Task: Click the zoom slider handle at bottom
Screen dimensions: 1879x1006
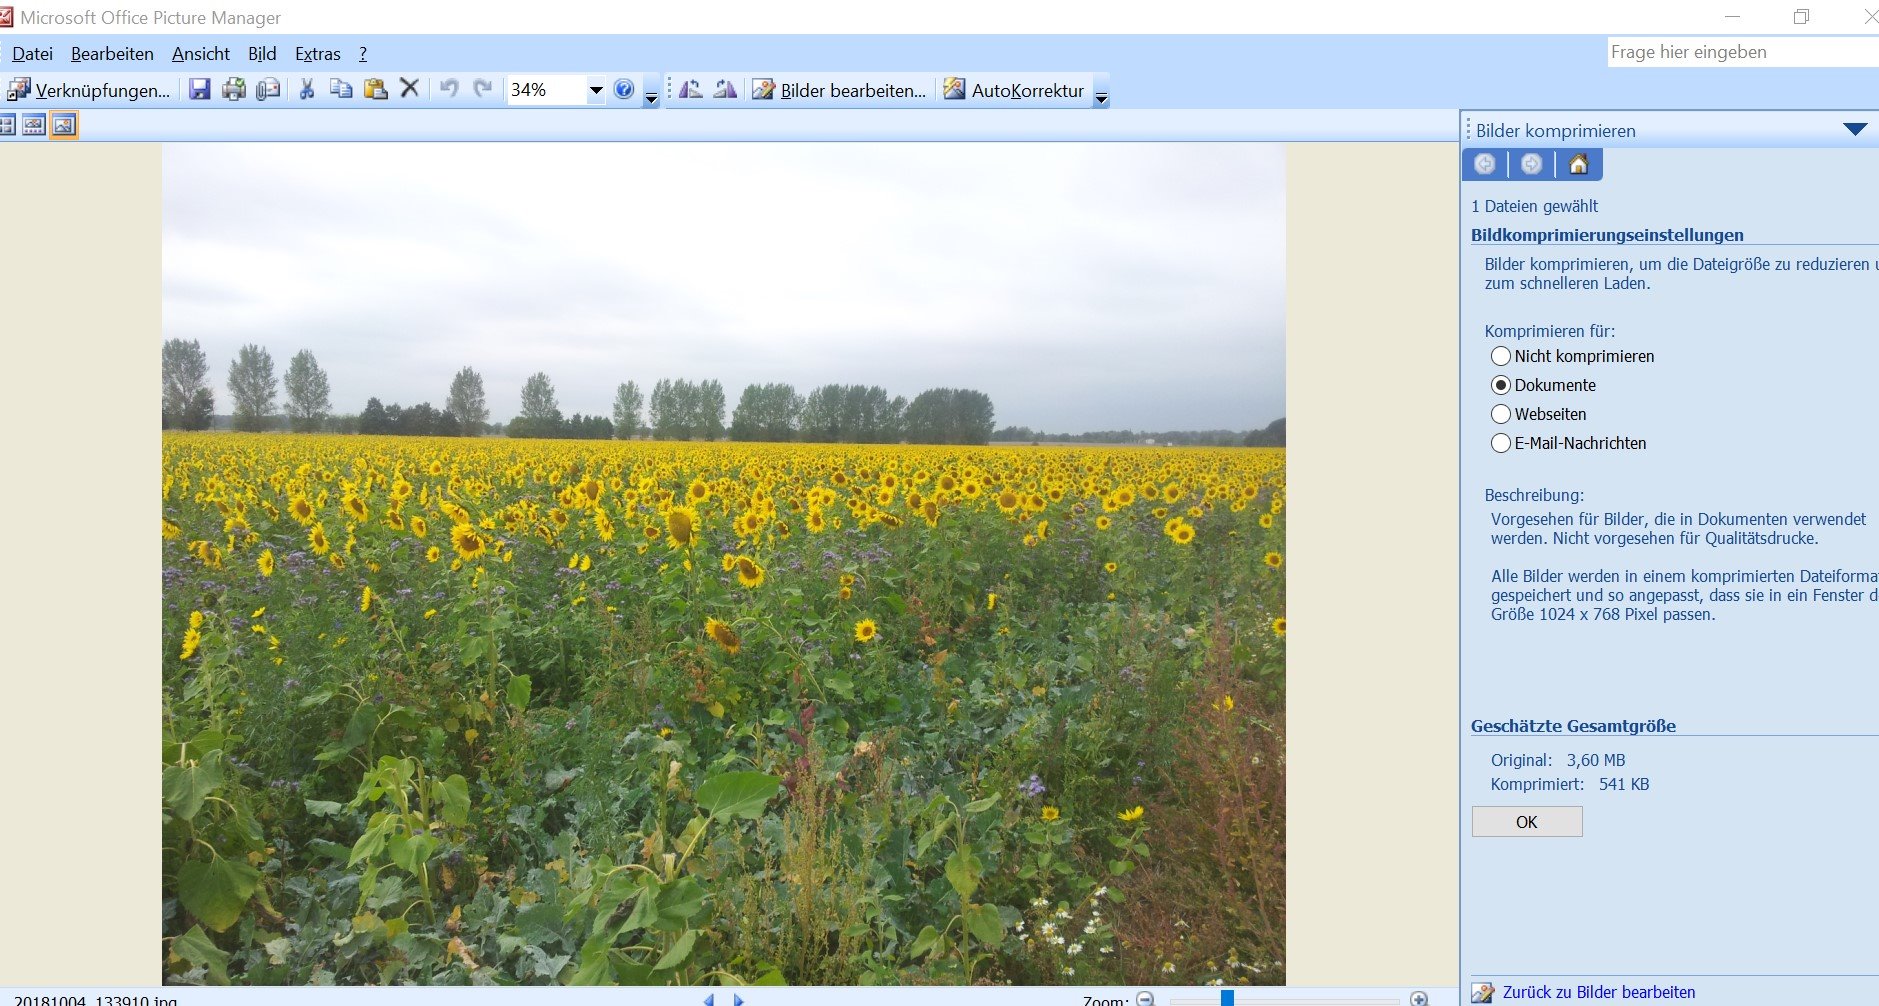Action: point(1227,998)
